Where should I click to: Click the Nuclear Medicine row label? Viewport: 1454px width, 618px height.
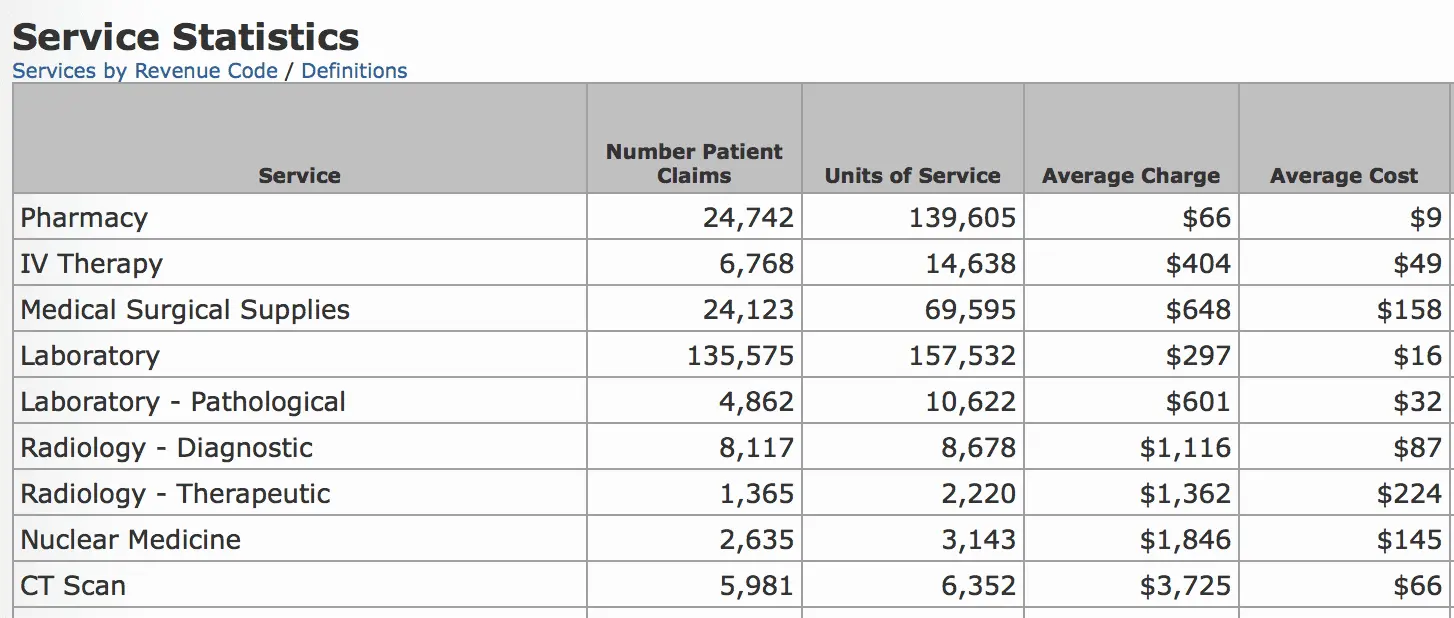tap(131, 540)
